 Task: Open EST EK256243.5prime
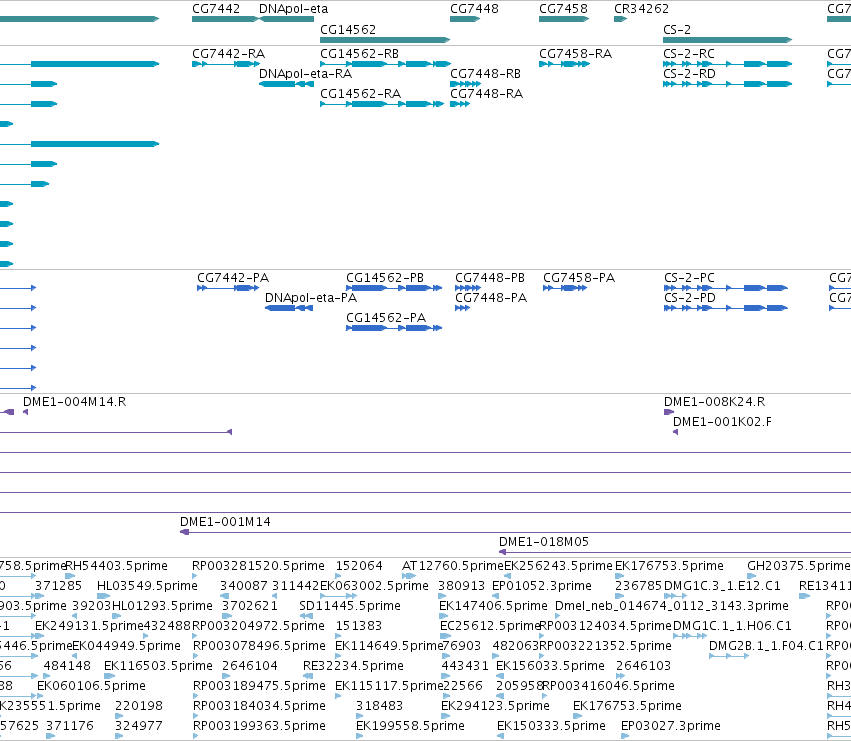(x=558, y=566)
